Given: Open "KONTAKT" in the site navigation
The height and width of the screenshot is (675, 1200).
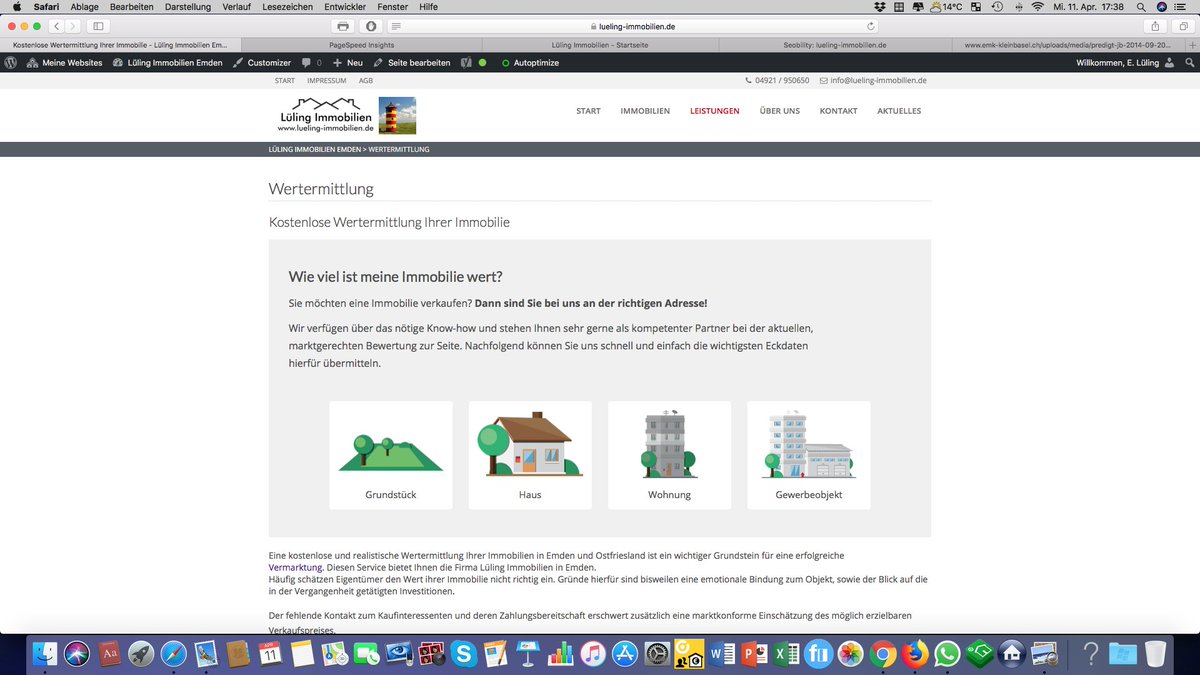Looking at the screenshot, I should 838,111.
